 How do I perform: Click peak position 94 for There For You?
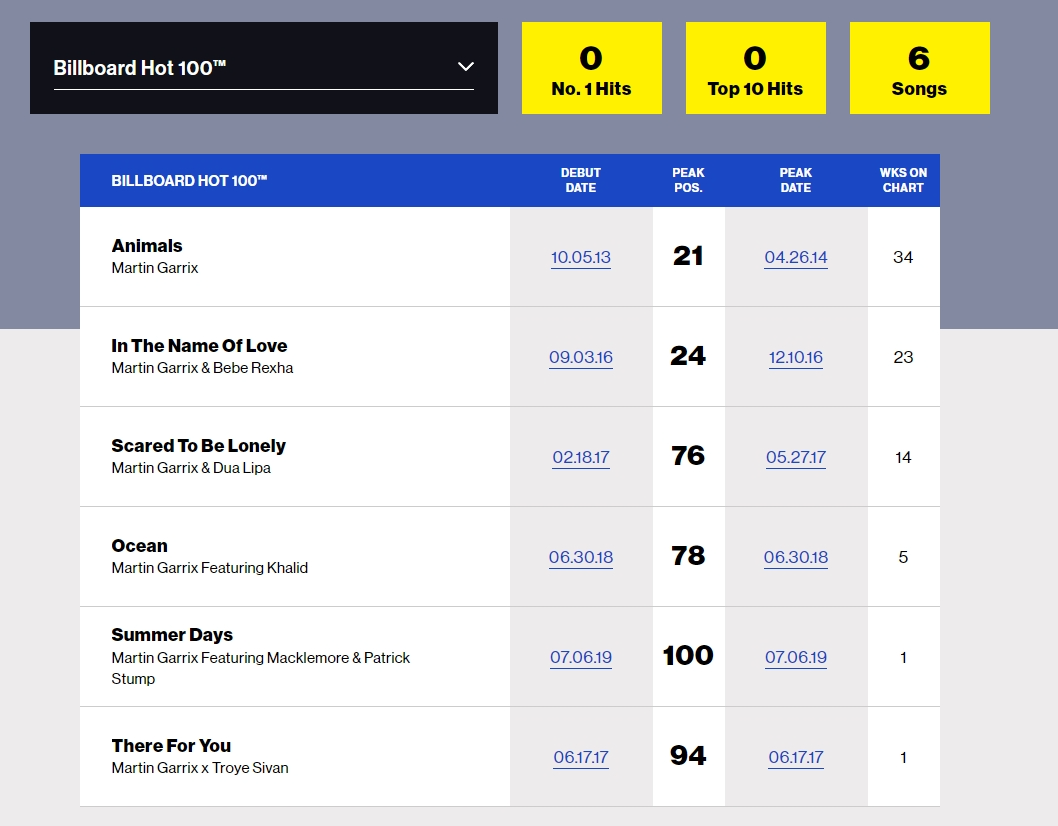[x=688, y=755]
